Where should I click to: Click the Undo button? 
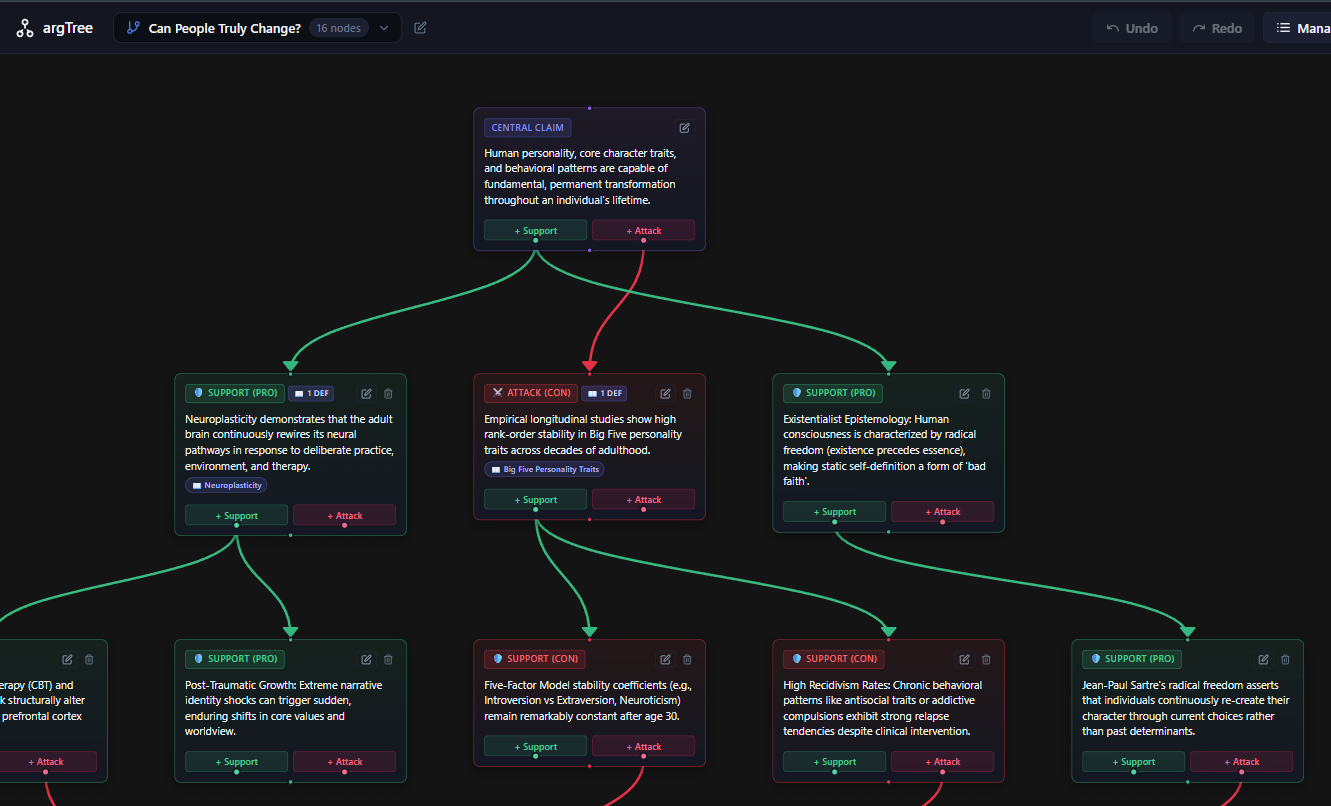[x=1132, y=28]
